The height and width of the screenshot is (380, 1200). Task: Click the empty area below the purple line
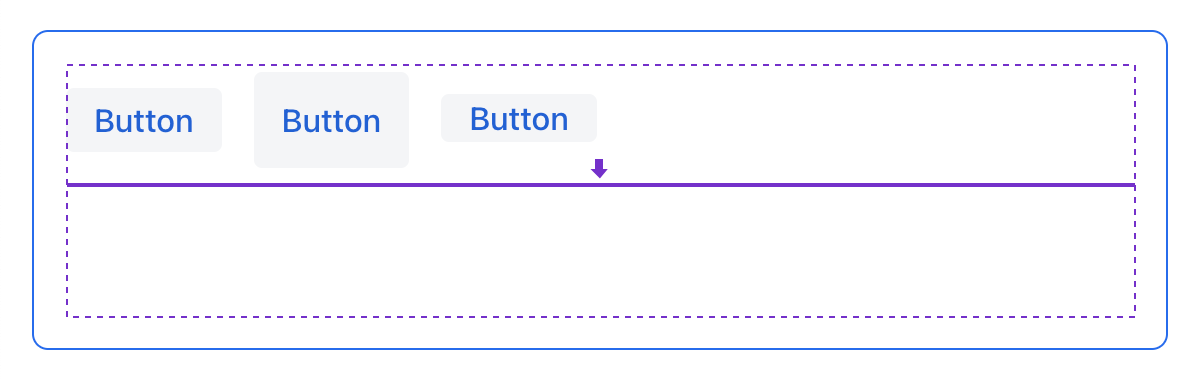(x=600, y=251)
